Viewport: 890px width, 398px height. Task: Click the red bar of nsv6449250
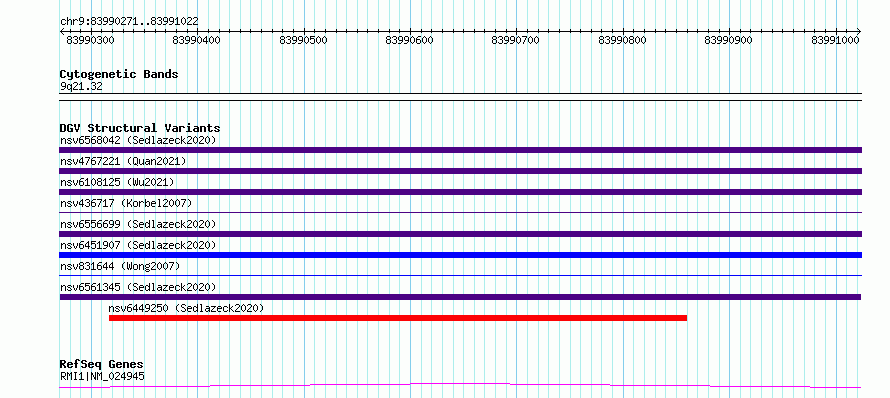pos(398,318)
